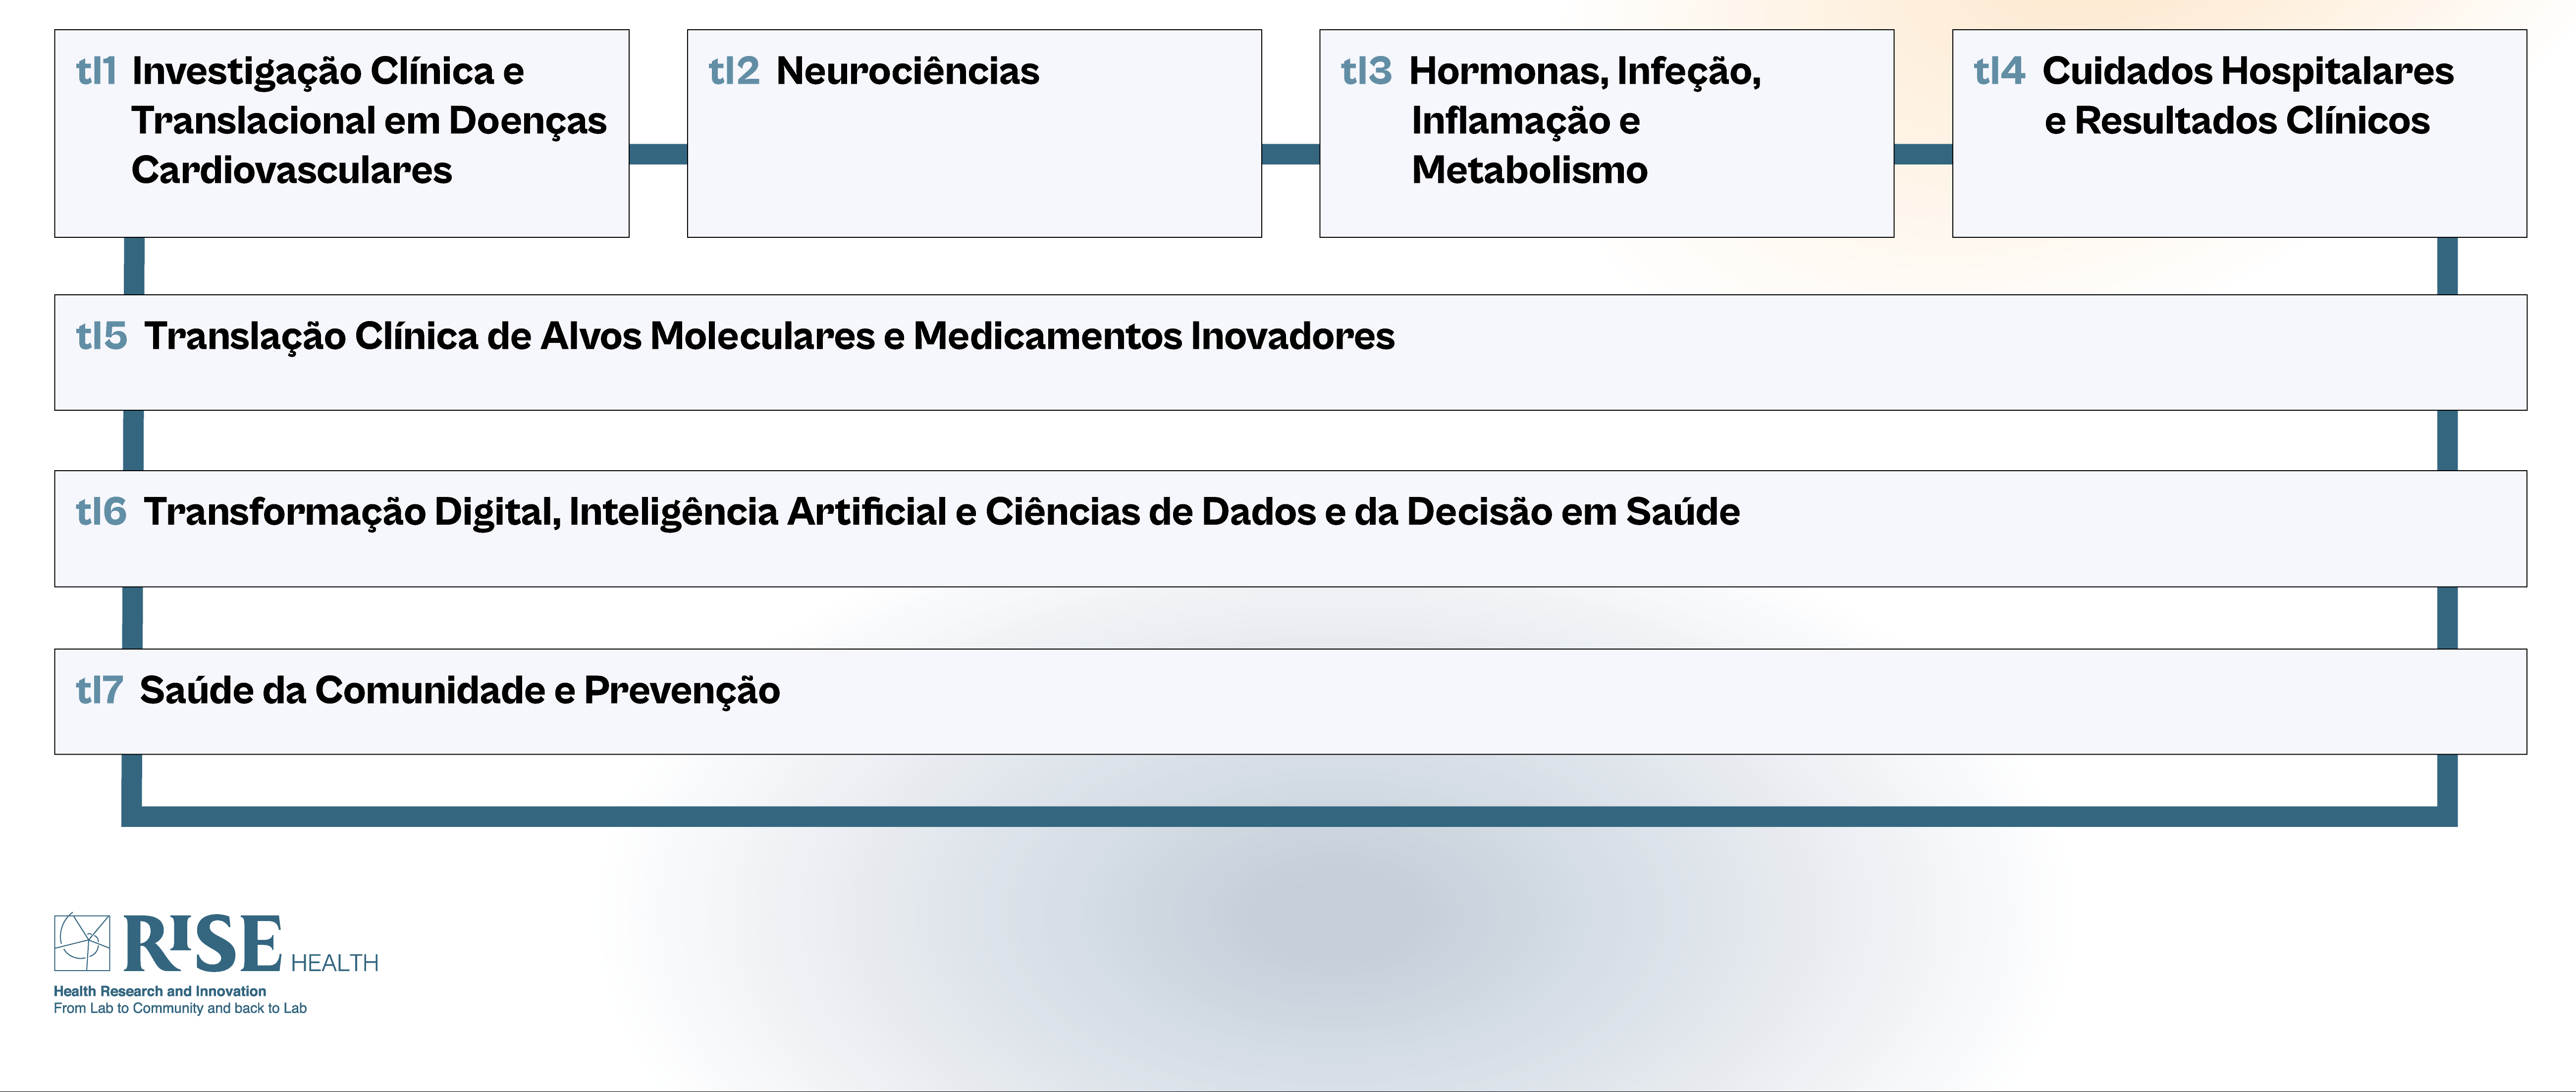Click the tl2 label marker

coord(733,71)
